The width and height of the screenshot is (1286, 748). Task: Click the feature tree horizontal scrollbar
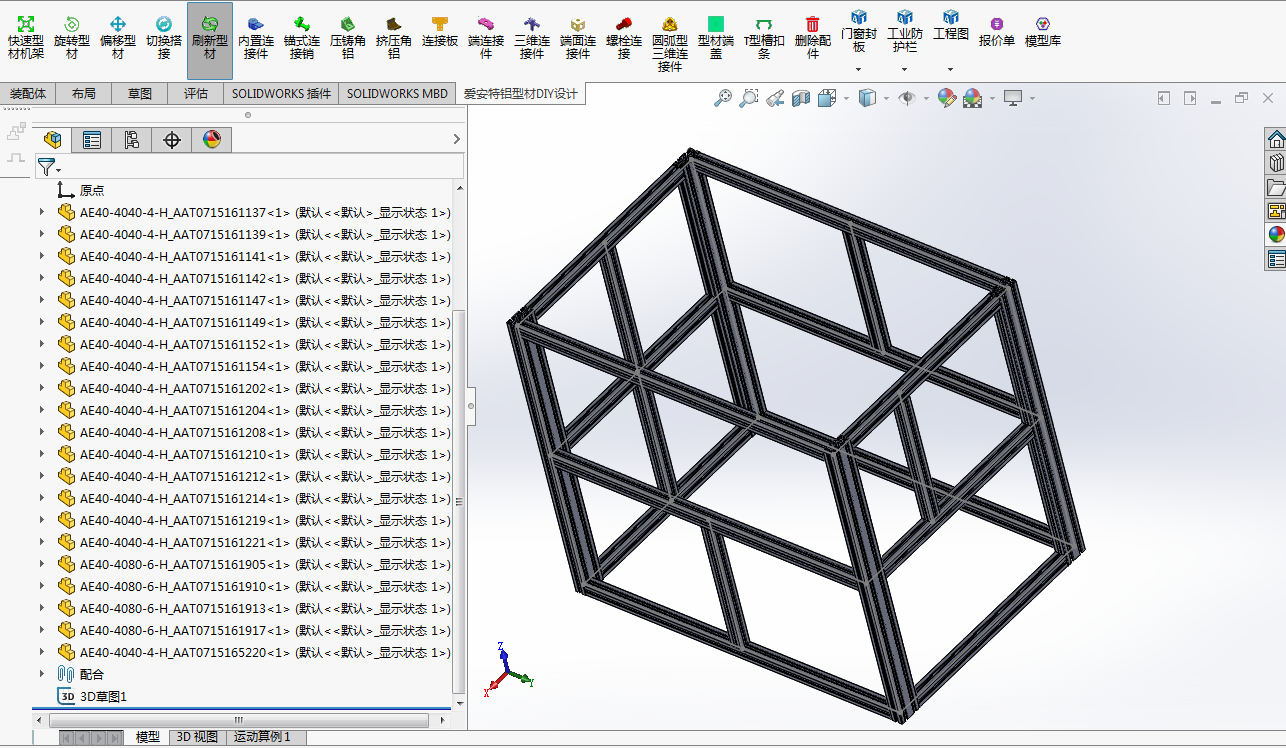pos(238,720)
